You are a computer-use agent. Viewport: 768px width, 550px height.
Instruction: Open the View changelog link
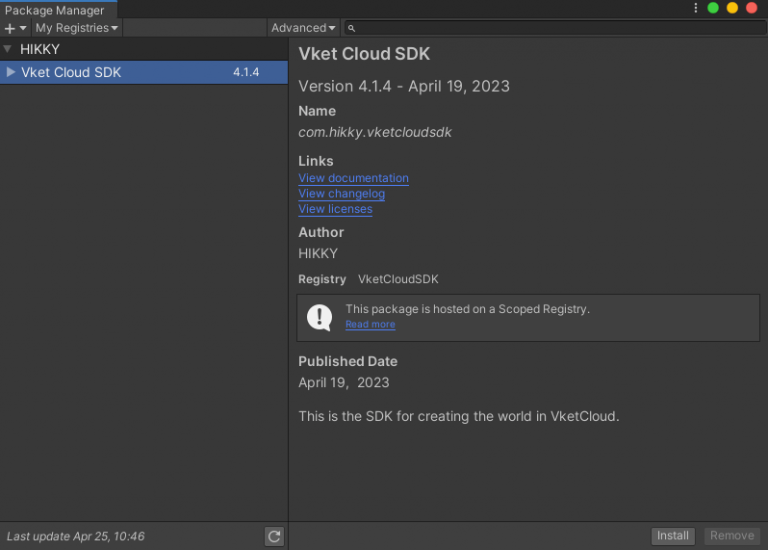click(341, 194)
